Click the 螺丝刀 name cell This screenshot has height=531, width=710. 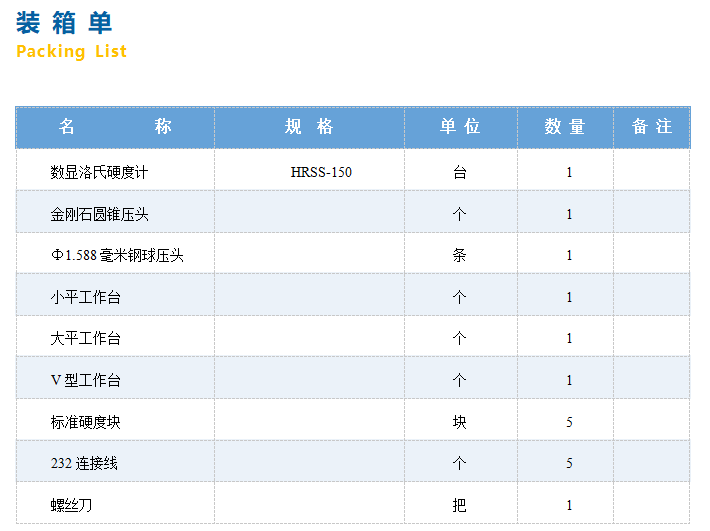pos(71,505)
